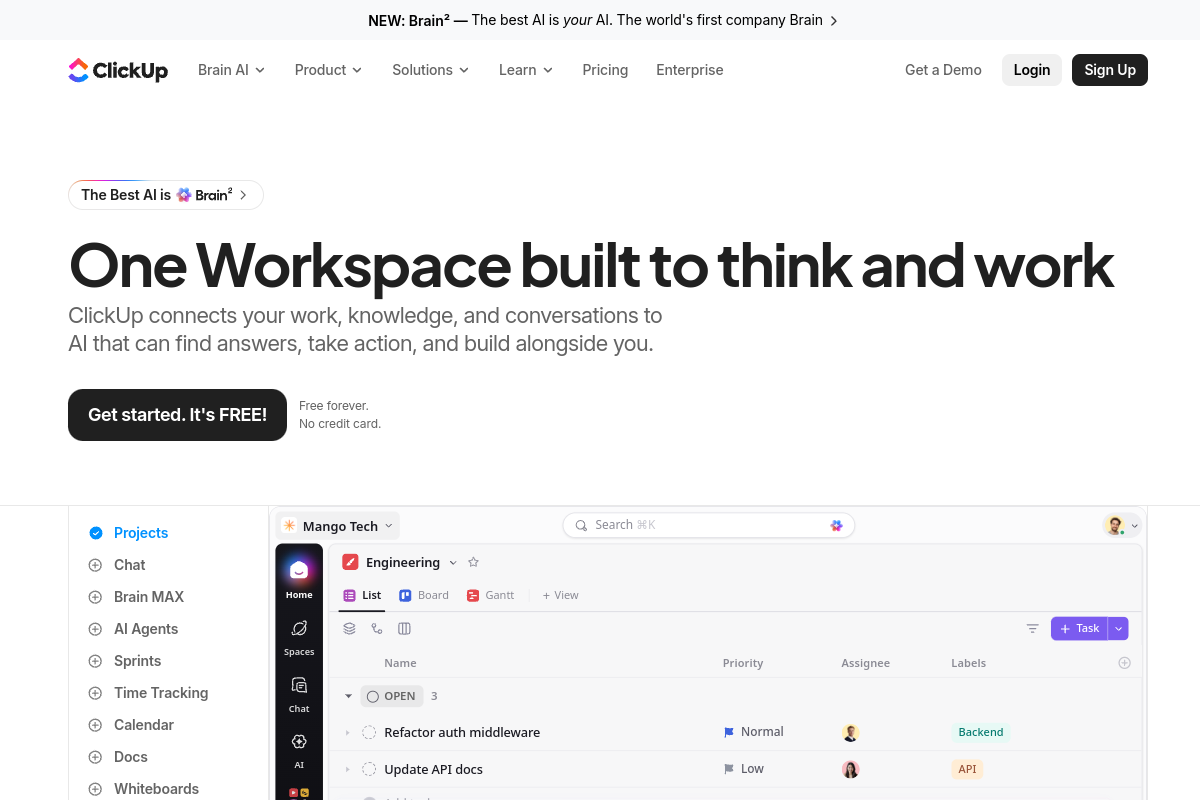Open Chat in the dark app sidebar

coord(299,694)
